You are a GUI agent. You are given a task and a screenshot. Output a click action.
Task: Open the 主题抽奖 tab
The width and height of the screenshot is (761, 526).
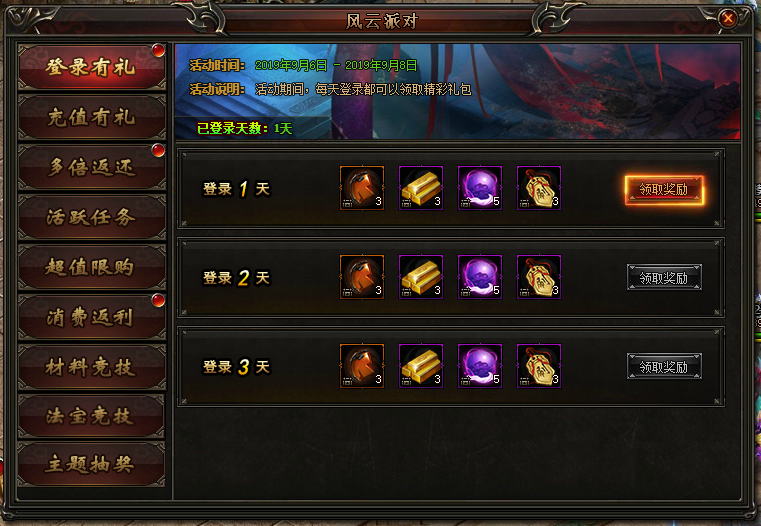[x=92, y=464]
